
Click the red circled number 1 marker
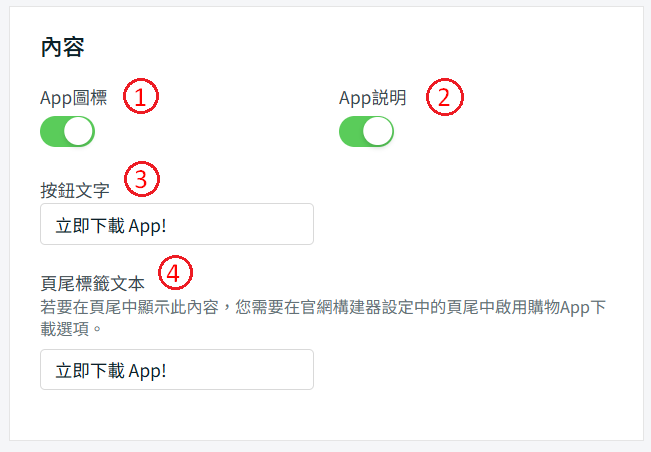[141, 98]
